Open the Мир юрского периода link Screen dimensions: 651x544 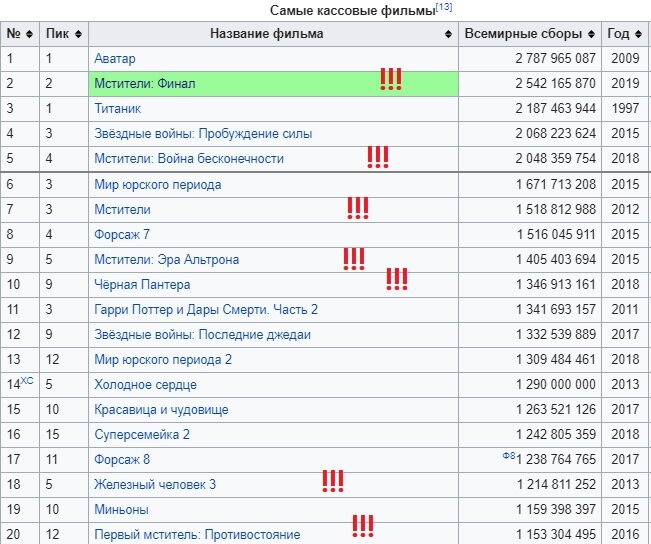[158, 184]
